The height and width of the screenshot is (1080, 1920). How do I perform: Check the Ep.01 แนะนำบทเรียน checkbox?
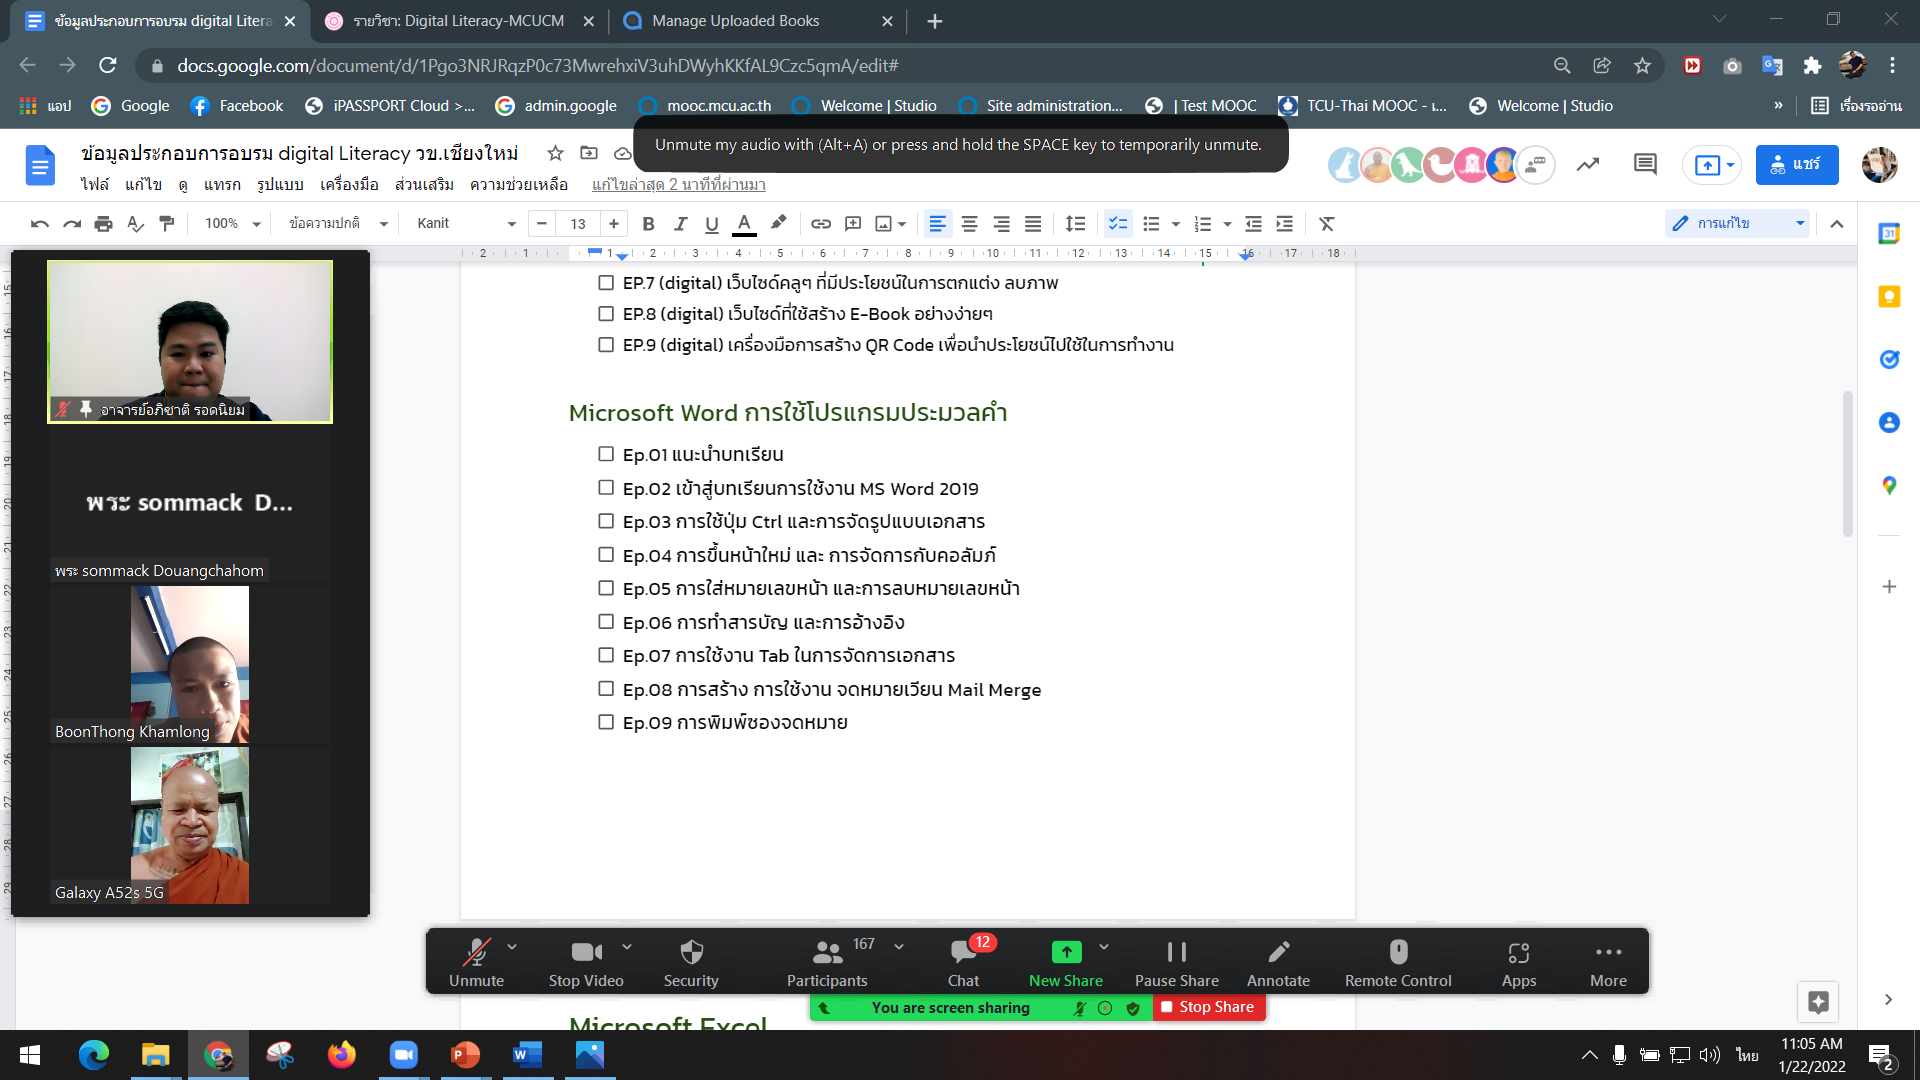[606, 454]
